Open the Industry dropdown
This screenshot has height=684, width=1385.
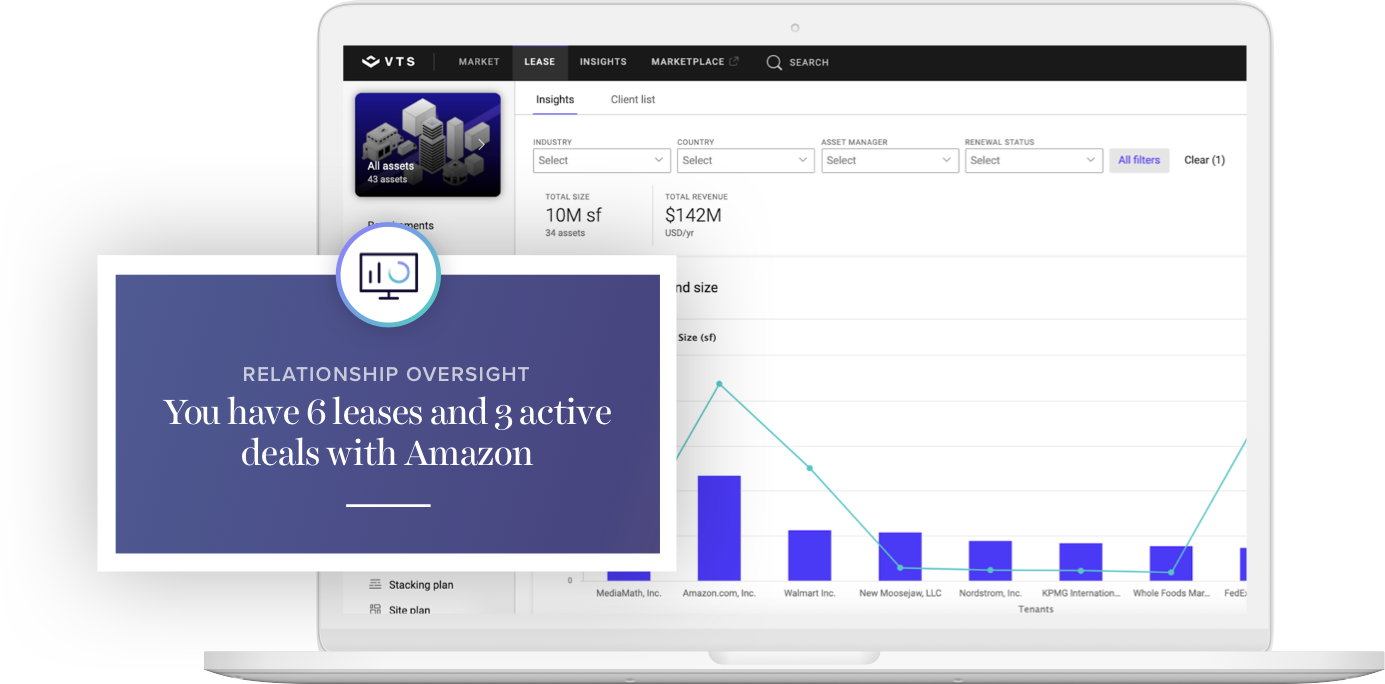(601, 160)
